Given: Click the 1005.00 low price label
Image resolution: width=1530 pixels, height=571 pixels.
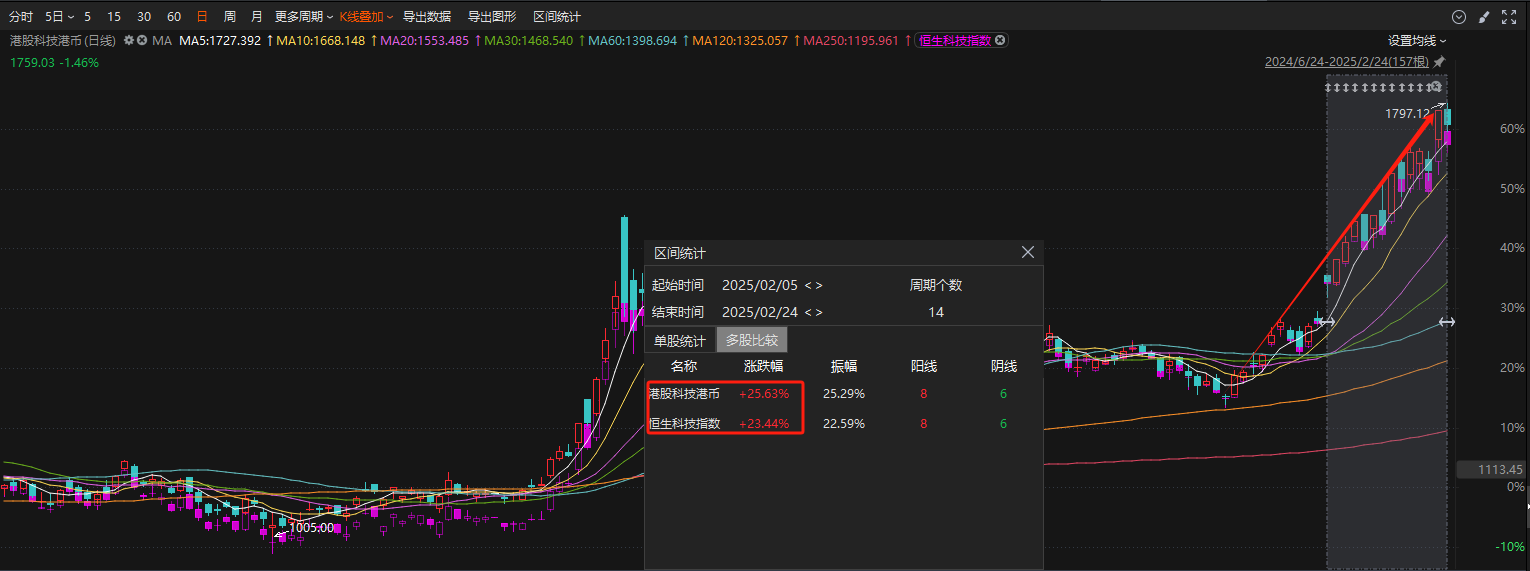Looking at the screenshot, I should pyautogui.click(x=311, y=527).
